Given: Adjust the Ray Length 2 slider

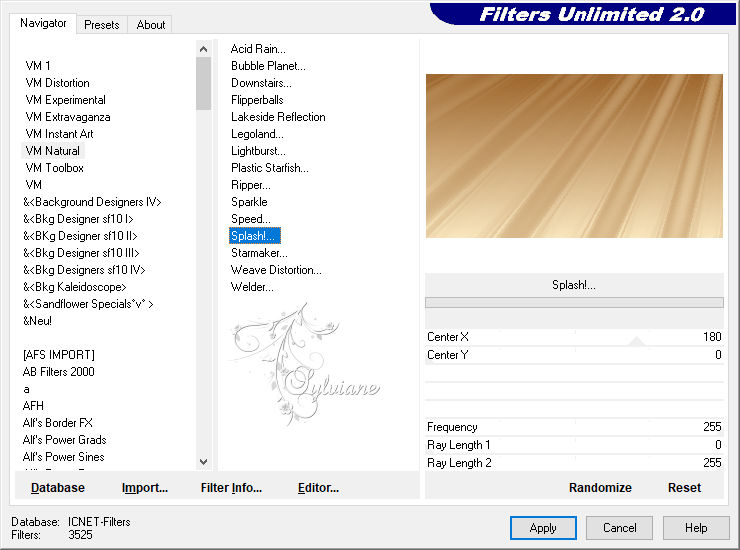Looking at the screenshot, I should tap(574, 463).
